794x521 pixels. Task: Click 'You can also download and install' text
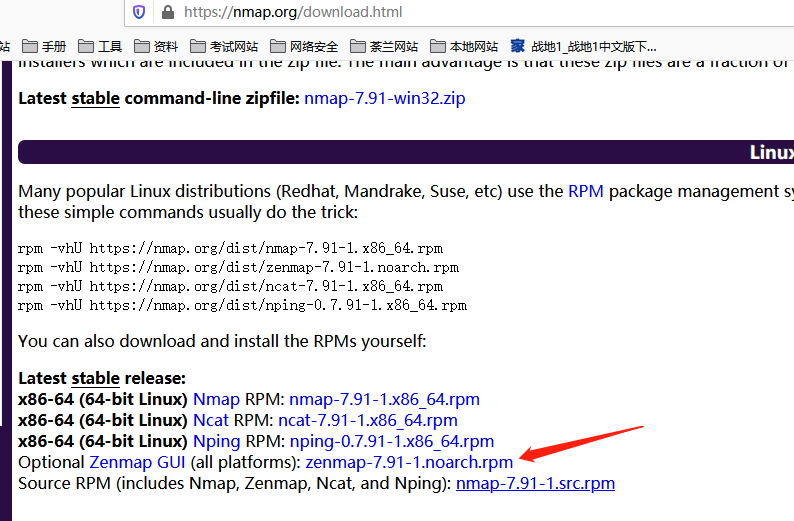point(222,341)
